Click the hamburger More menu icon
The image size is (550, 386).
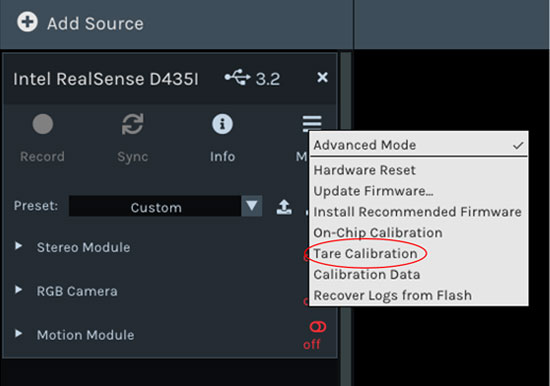pyautogui.click(x=312, y=124)
